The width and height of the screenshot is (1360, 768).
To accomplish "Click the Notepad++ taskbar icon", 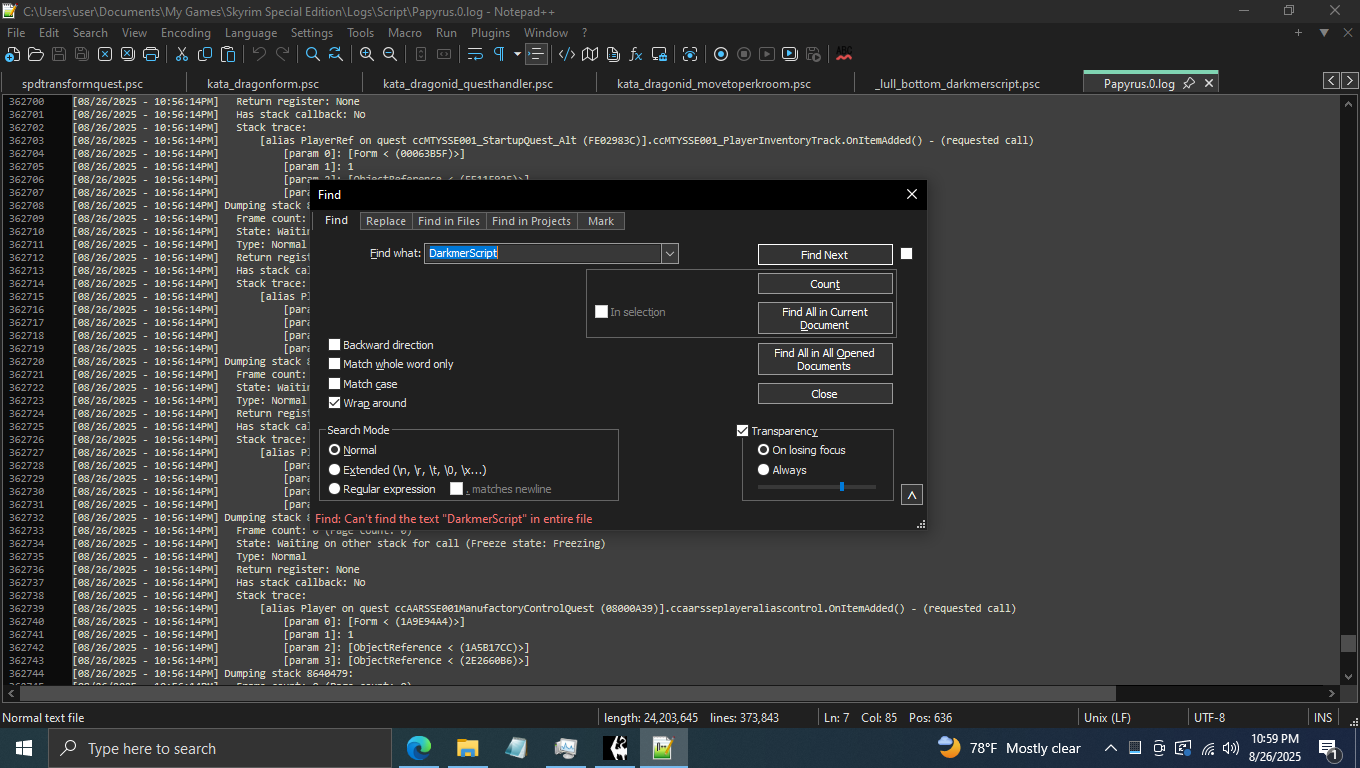I will [x=662, y=748].
